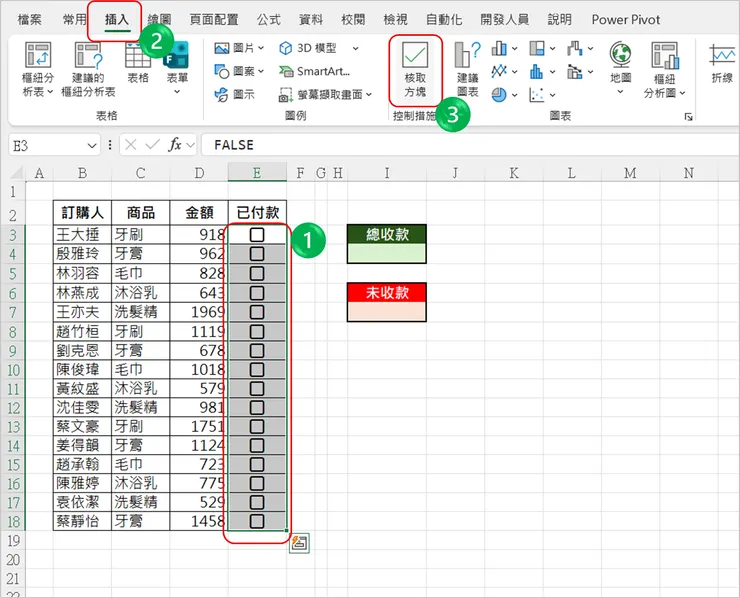Switch to the Data (資料) tab
740x598 pixels.
pos(311,19)
